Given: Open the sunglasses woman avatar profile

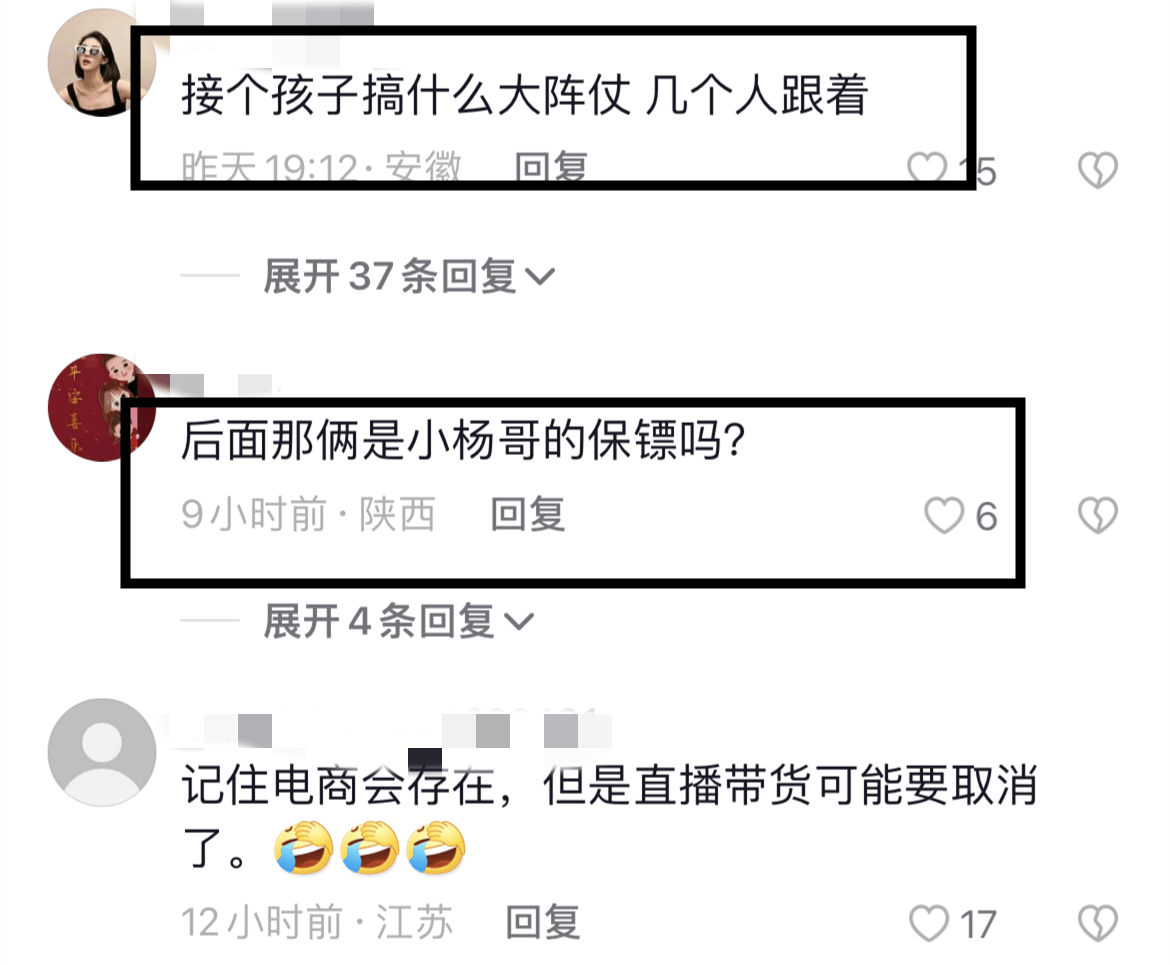Looking at the screenshot, I should coord(101,63).
